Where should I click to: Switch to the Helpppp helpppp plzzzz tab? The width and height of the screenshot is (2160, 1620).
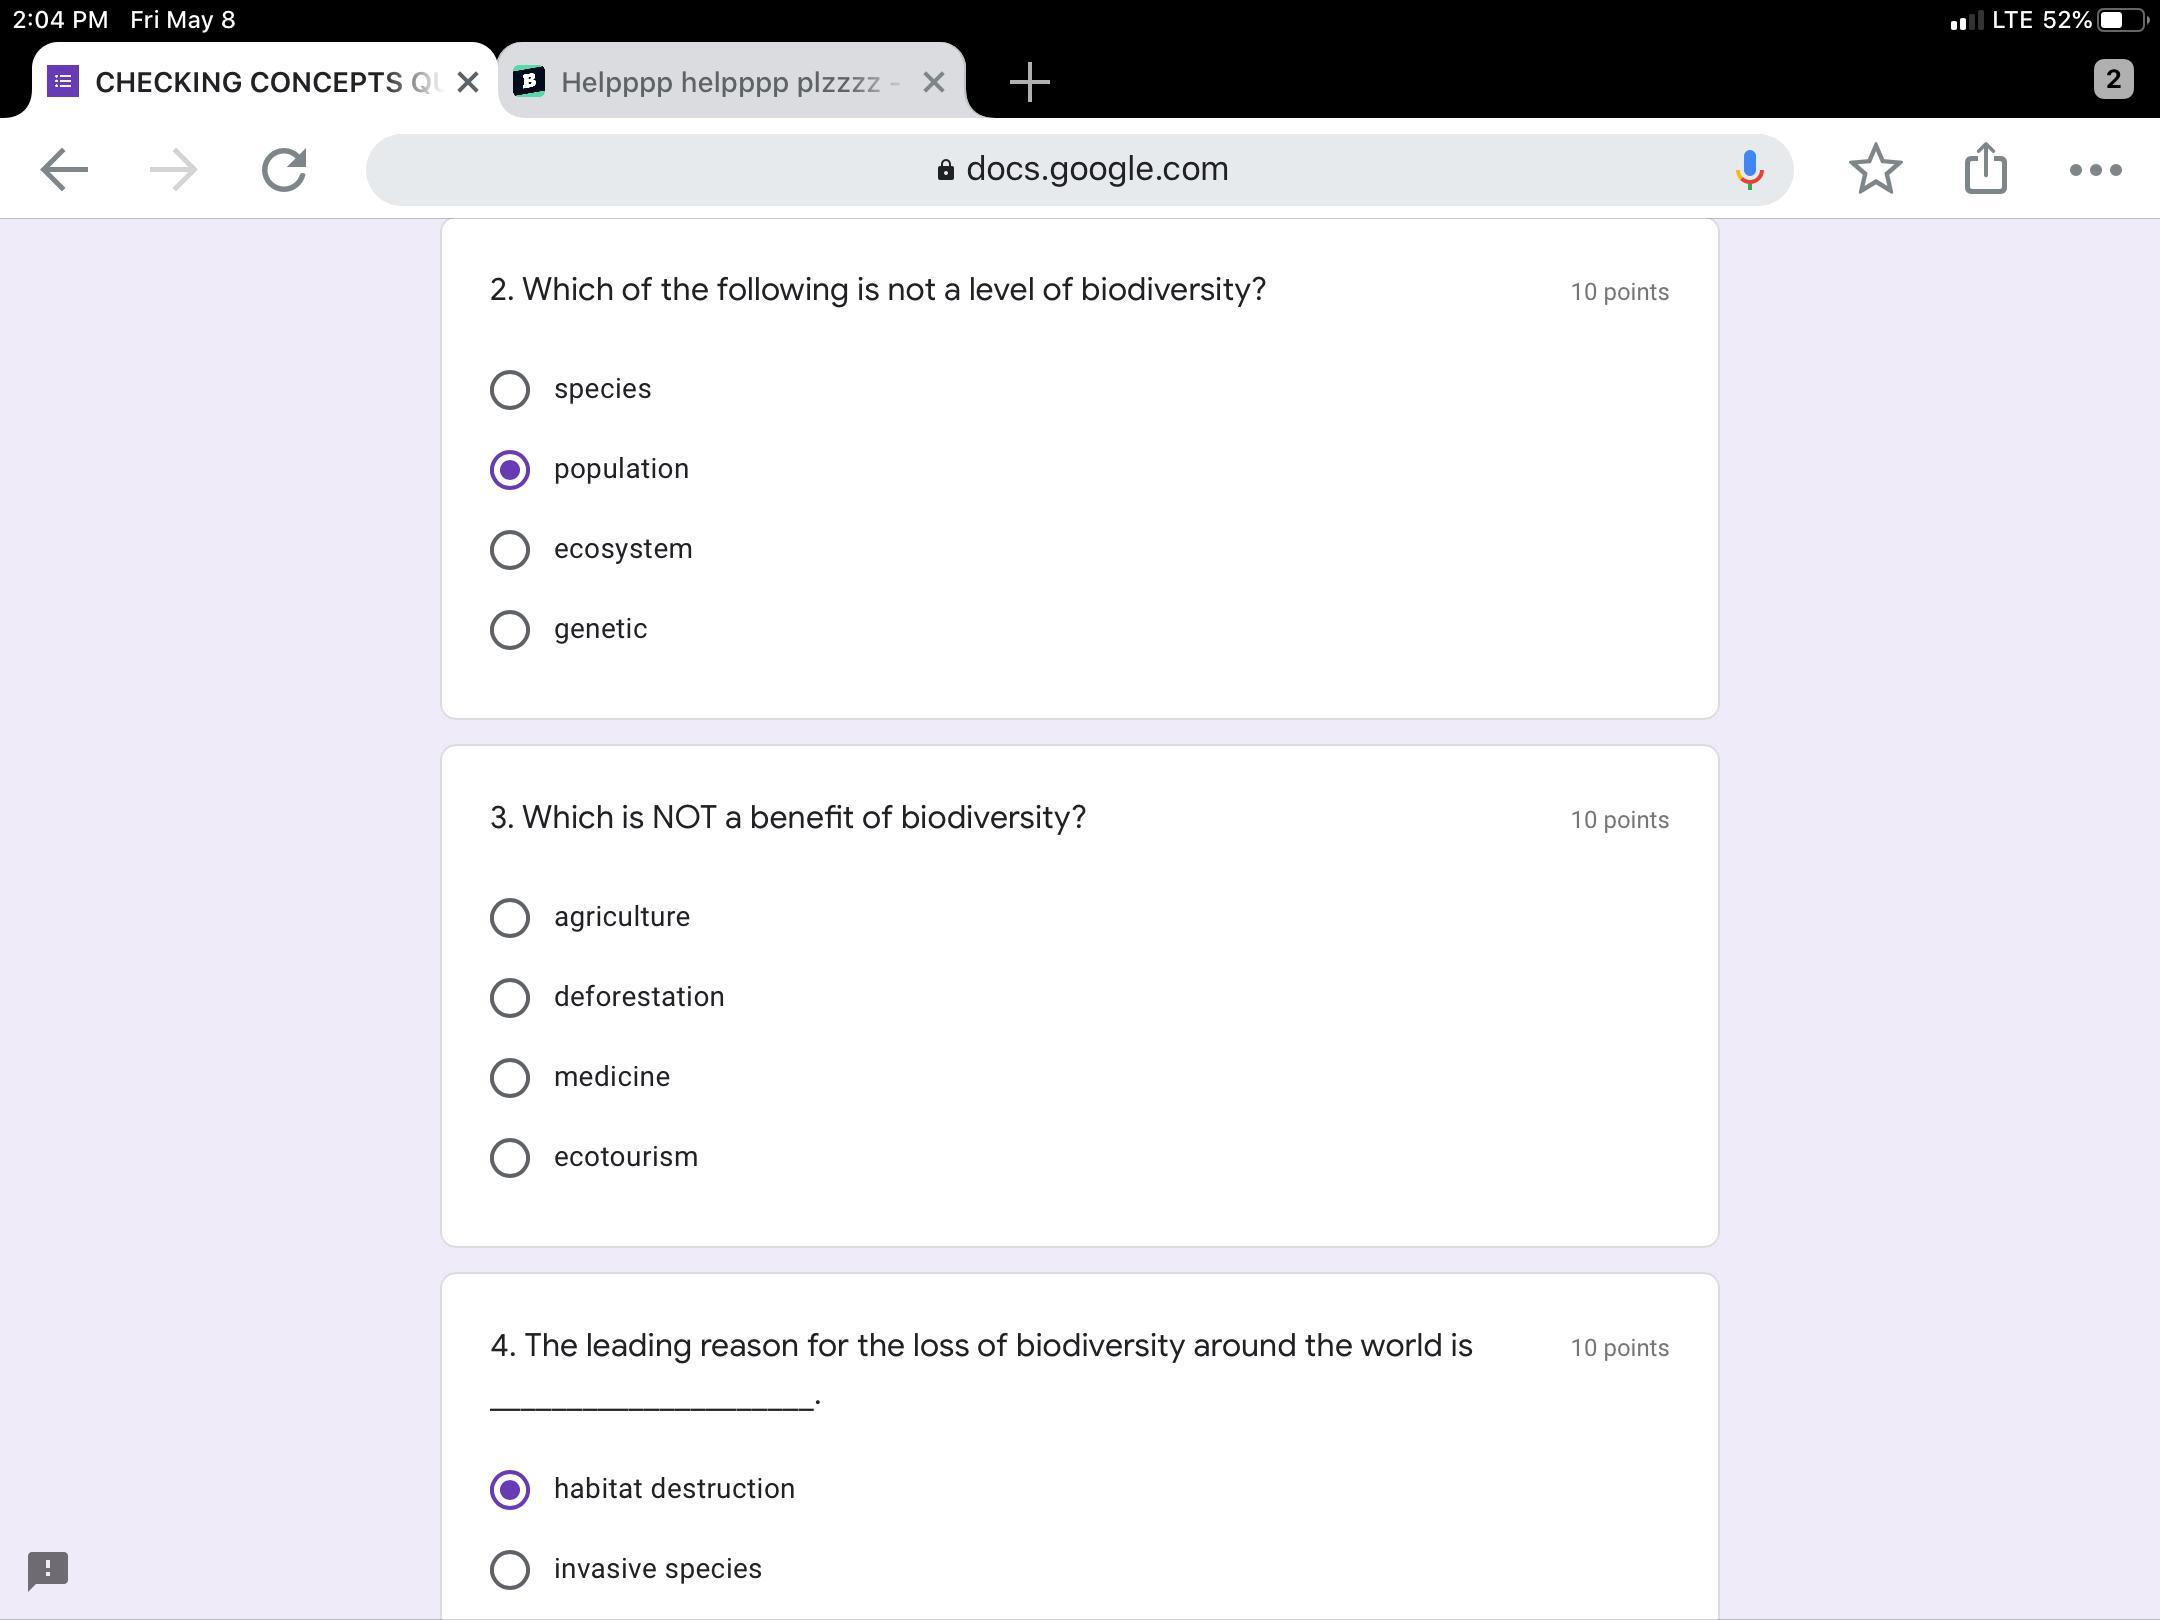click(x=718, y=82)
